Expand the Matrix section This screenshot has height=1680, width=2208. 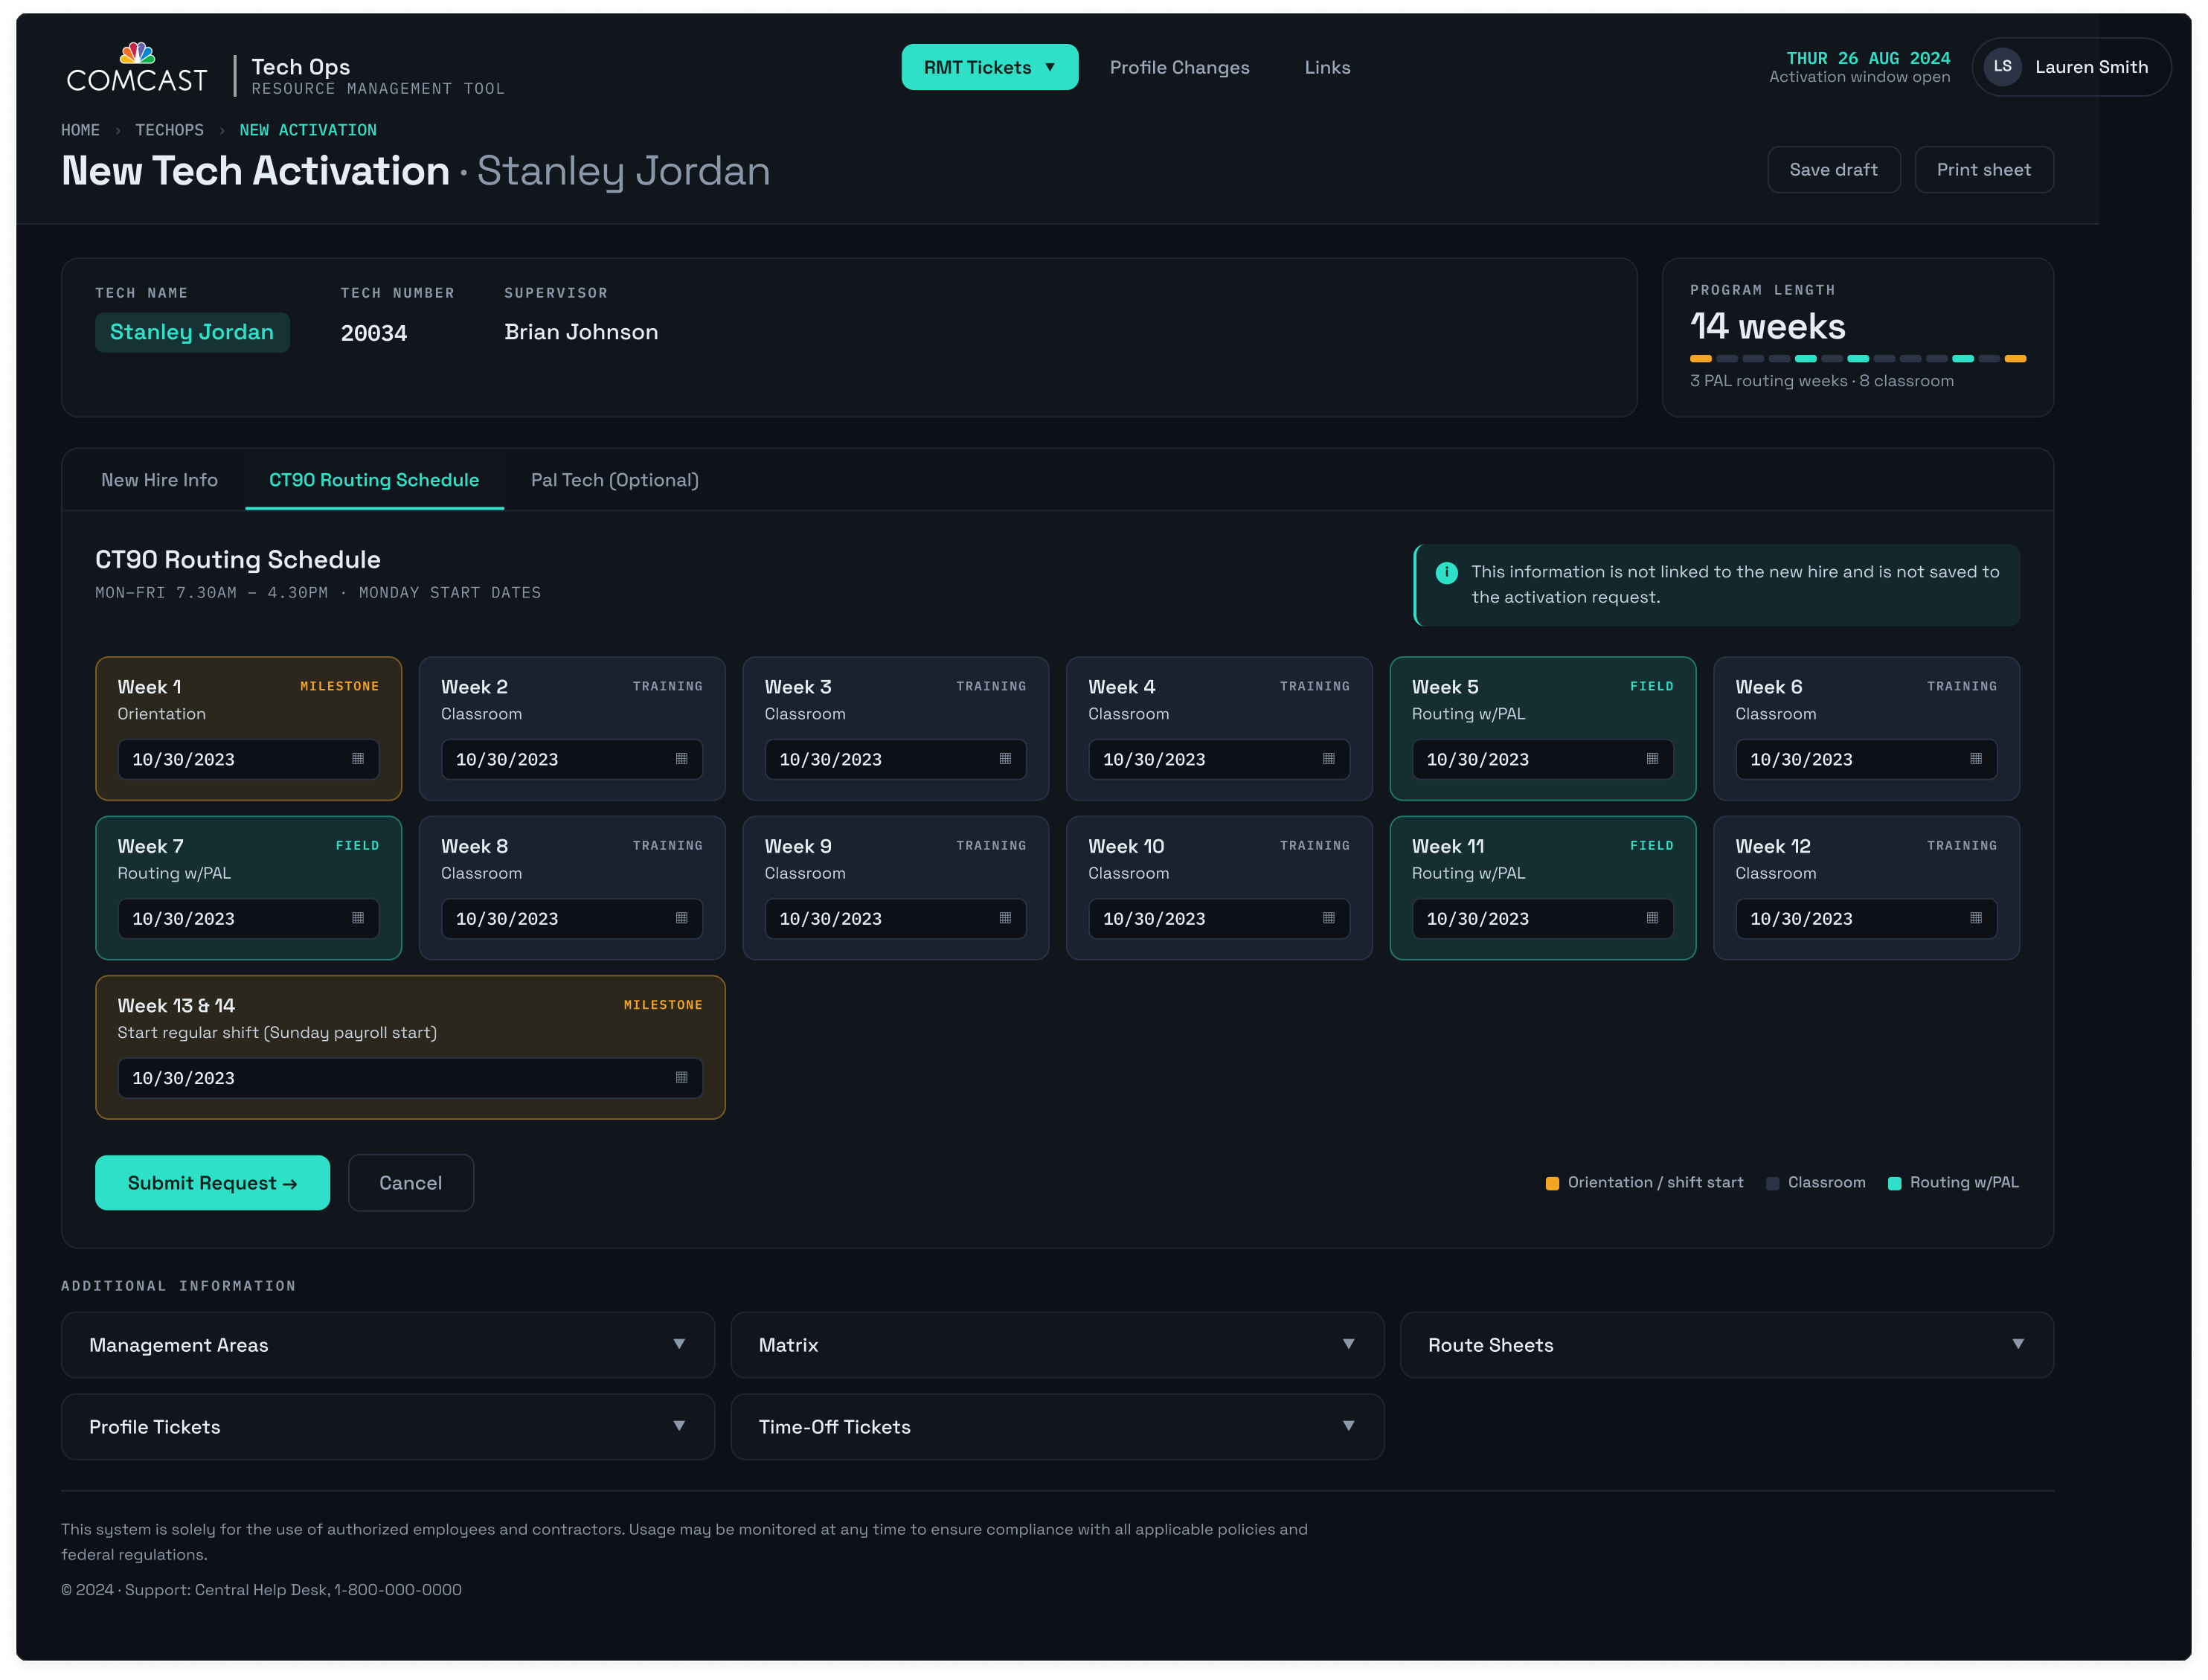1057,1345
